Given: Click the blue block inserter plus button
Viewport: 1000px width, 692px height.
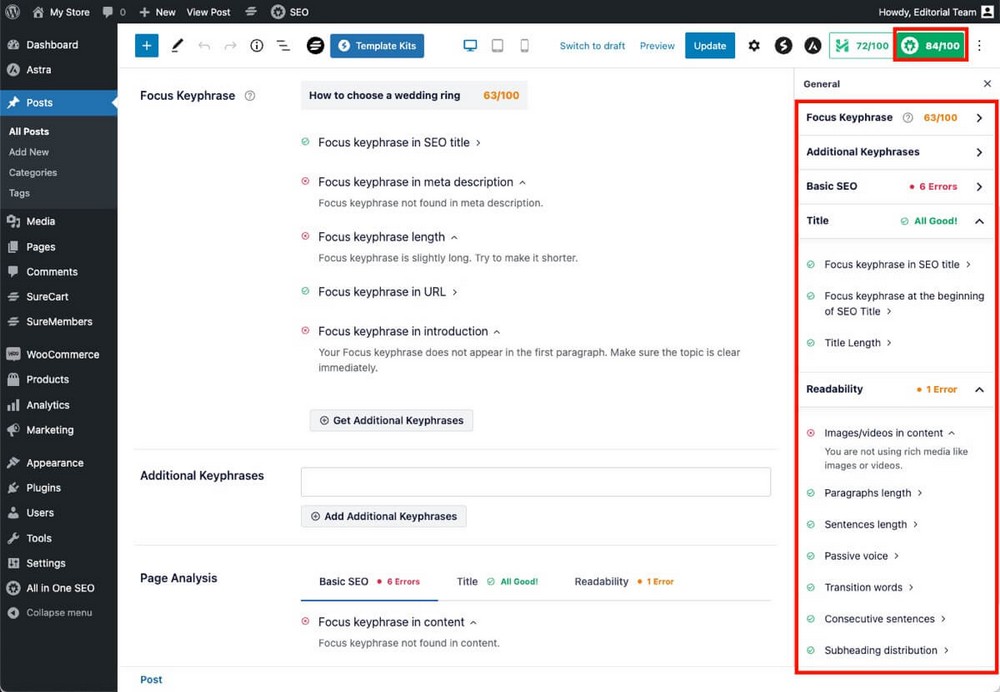Looking at the screenshot, I should point(147,45).
